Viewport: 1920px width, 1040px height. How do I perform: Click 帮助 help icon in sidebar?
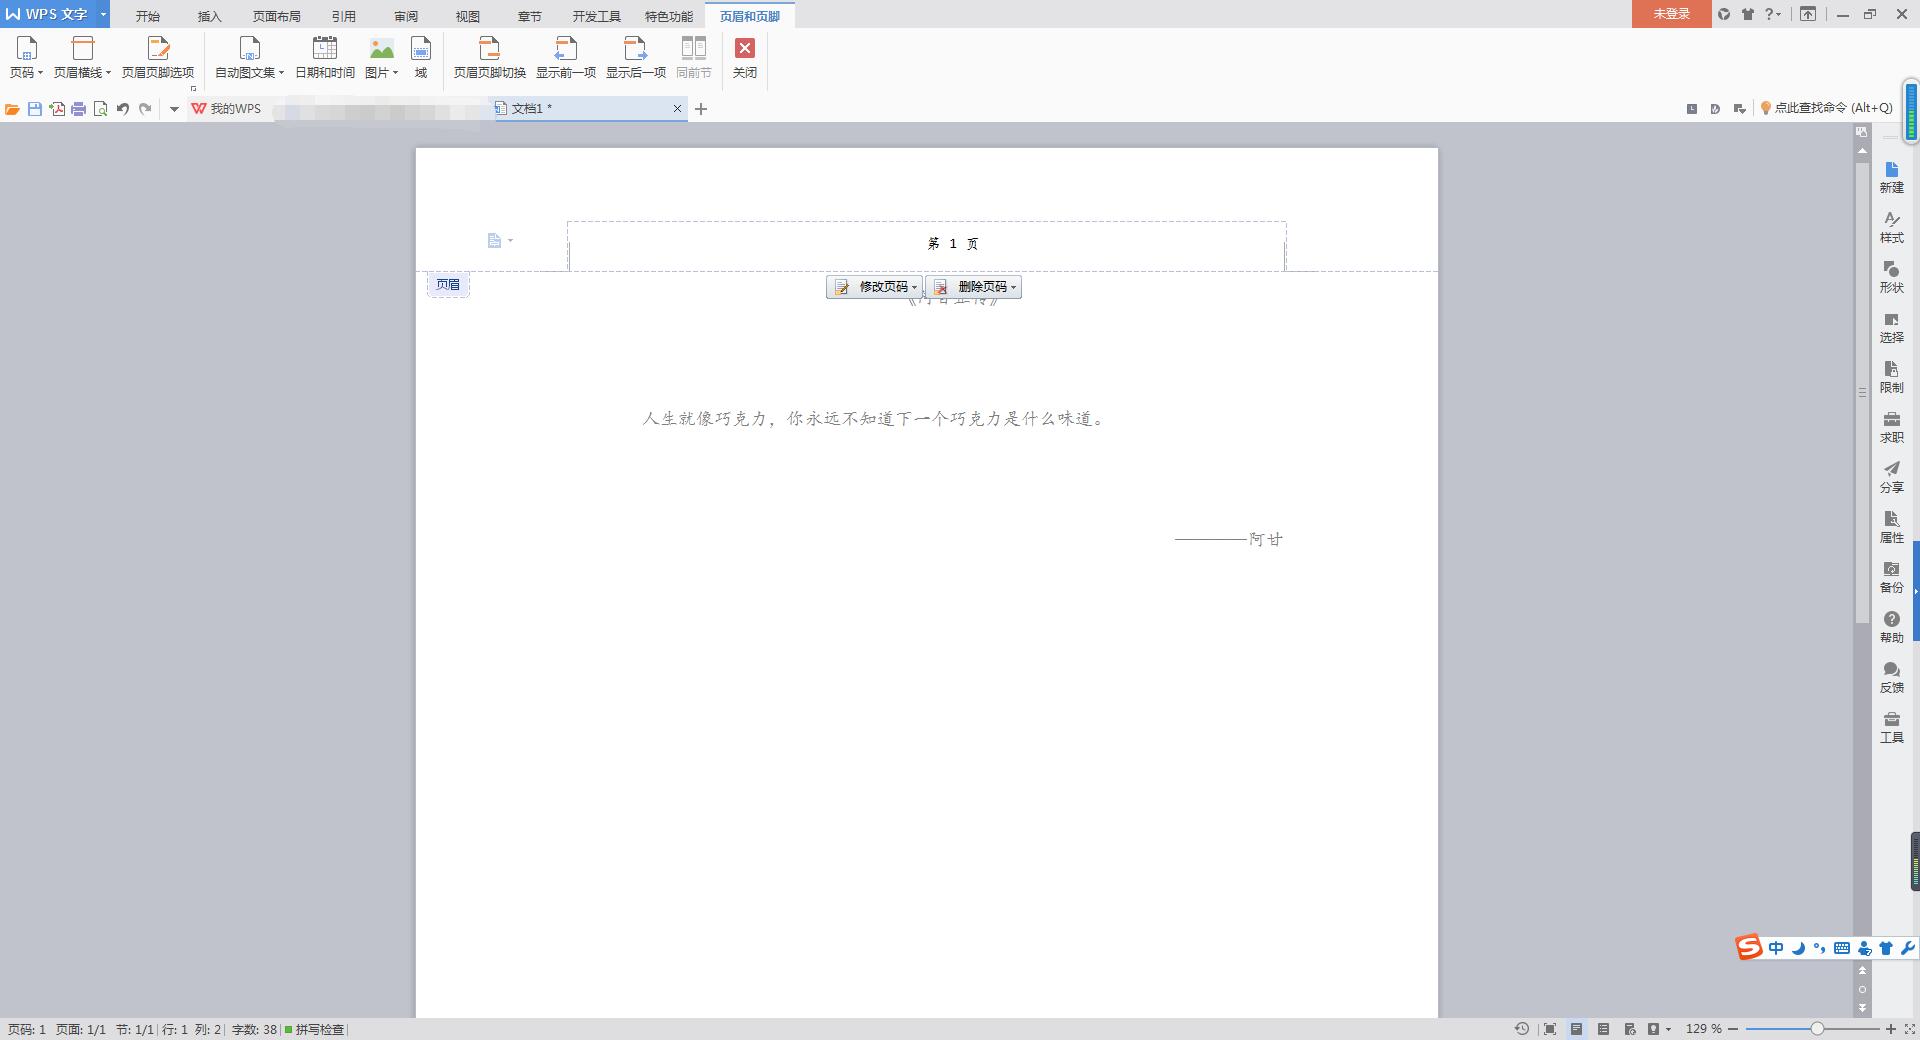coord(1891,627)
